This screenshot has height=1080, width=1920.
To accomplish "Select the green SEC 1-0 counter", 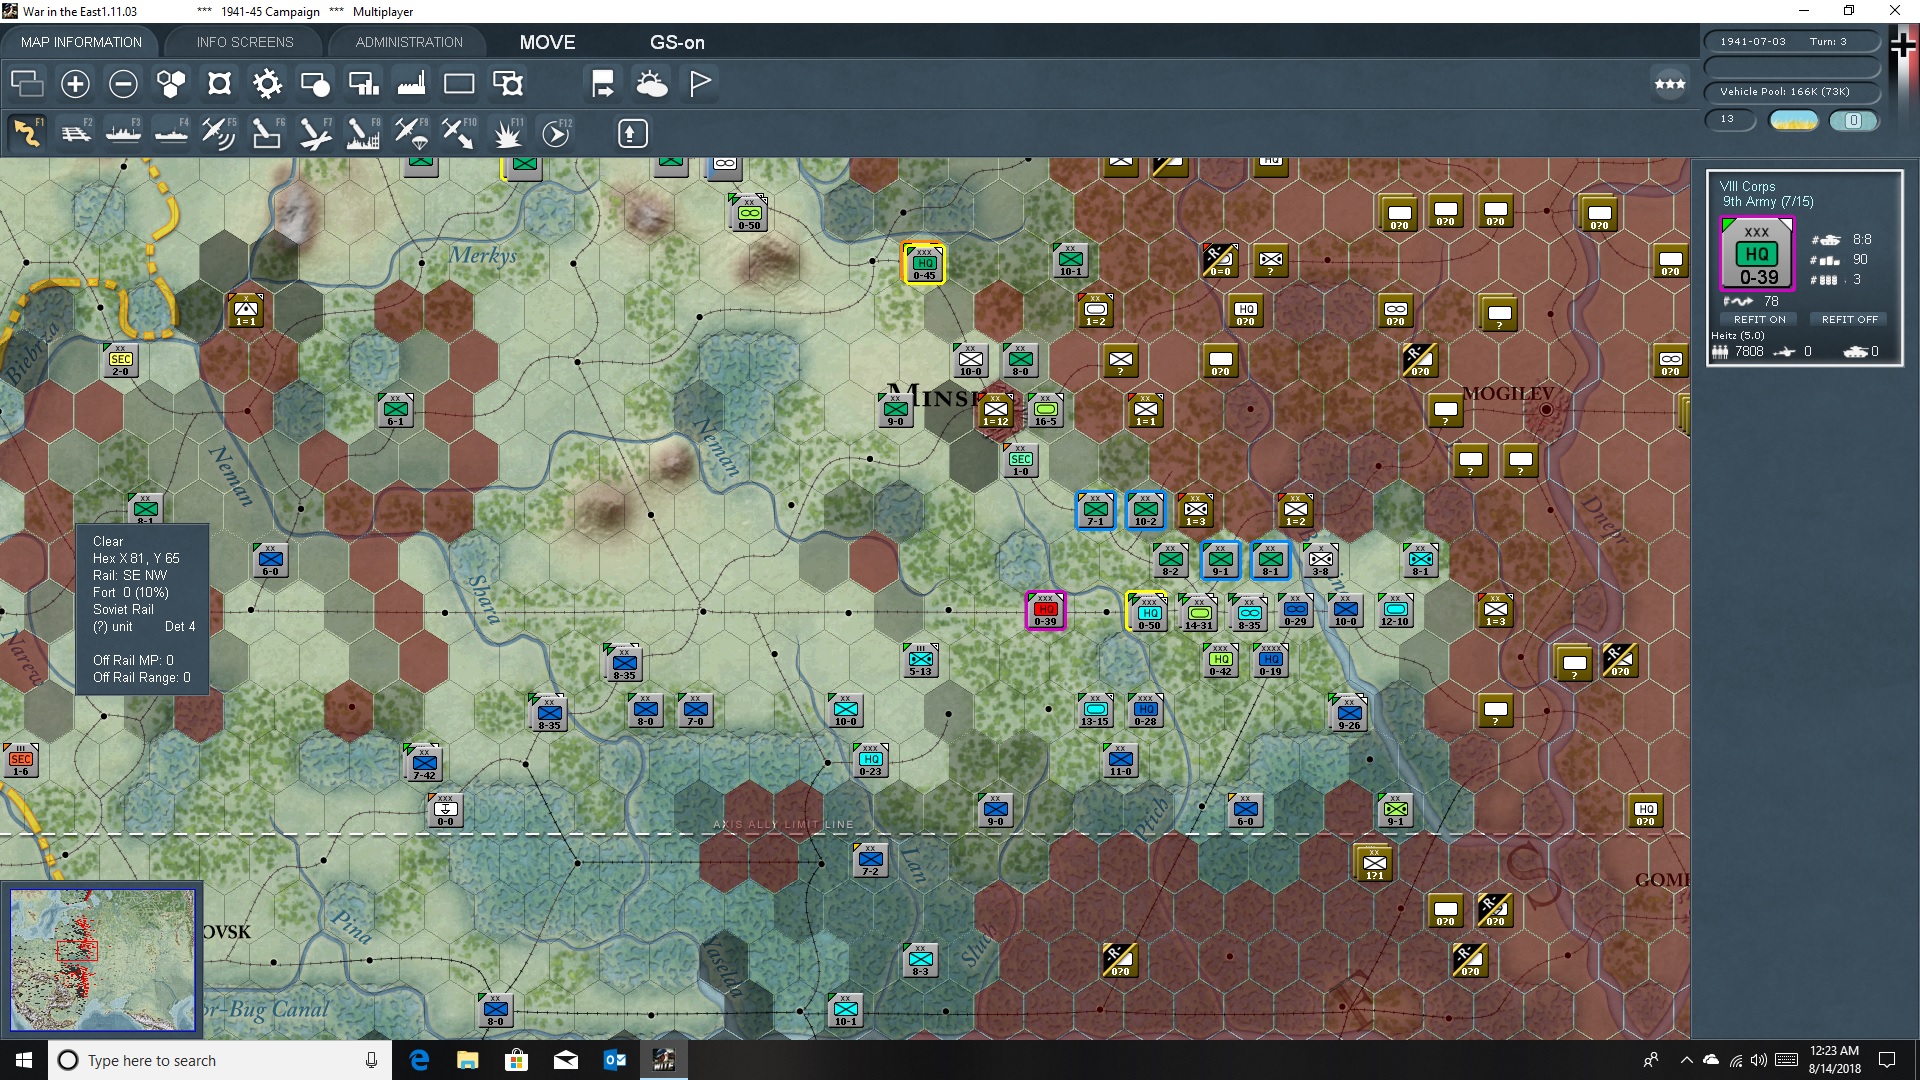I will [1020, 460].
